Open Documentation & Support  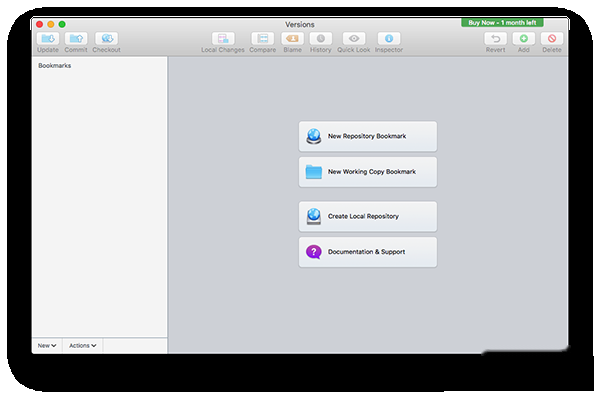pyautogui.click(x=368, y=252)
